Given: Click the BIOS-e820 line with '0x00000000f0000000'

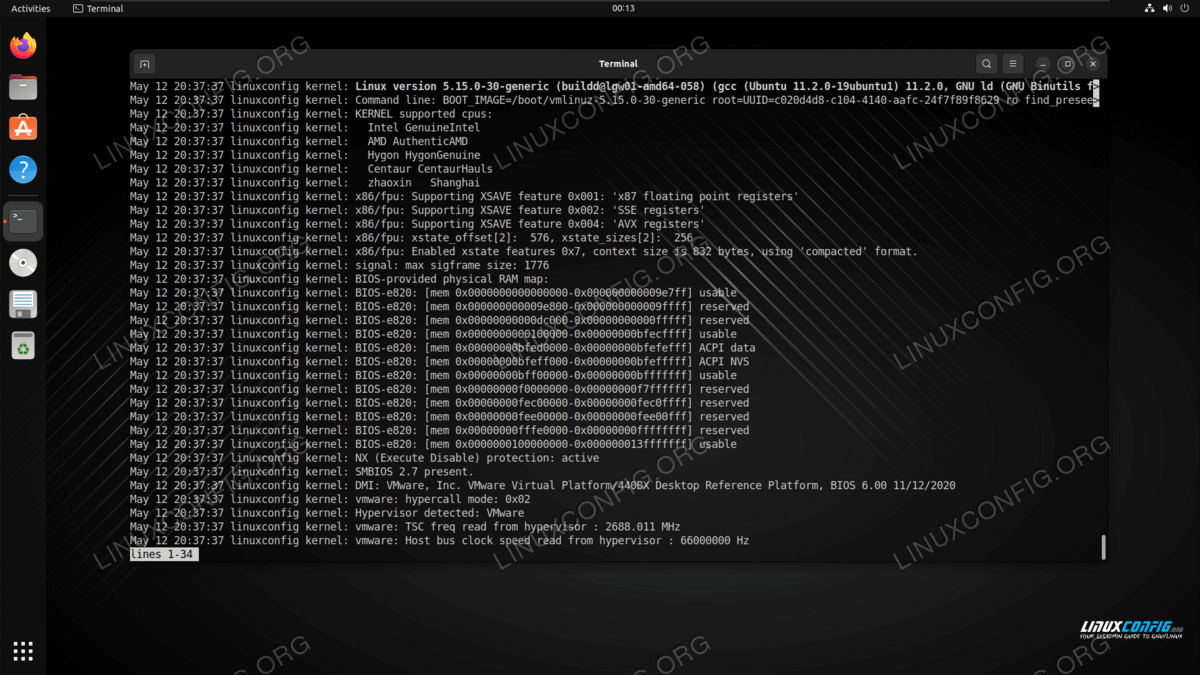Looking at the screenshot, I should (439, 389).
